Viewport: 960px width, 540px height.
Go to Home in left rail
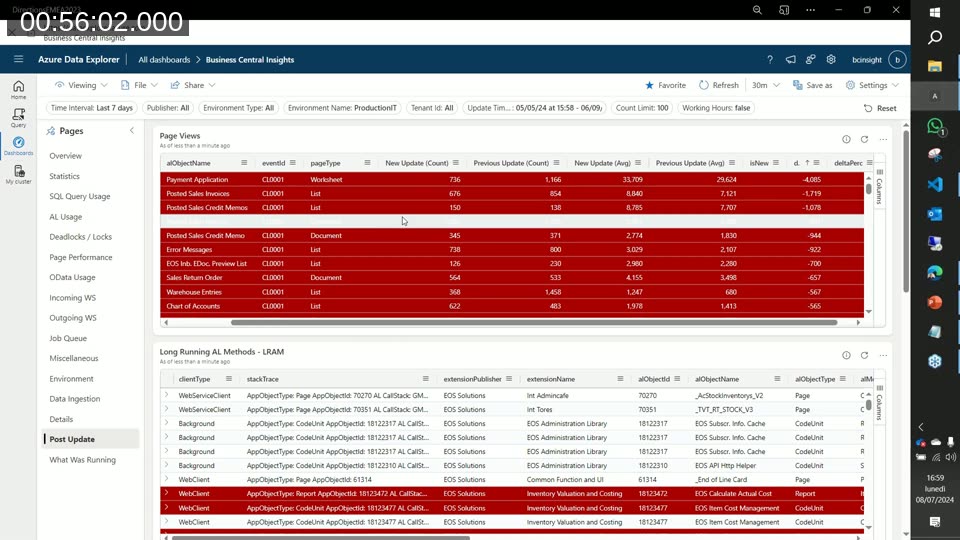click(18, 90)
